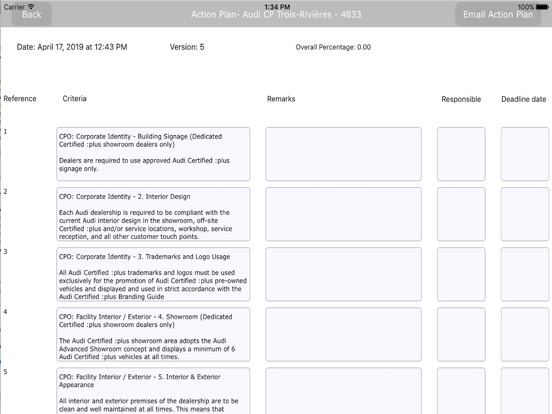Focus Remarks field for Trademarks and Logo row
The image size is (552, 414).
(x=343, y=274)
